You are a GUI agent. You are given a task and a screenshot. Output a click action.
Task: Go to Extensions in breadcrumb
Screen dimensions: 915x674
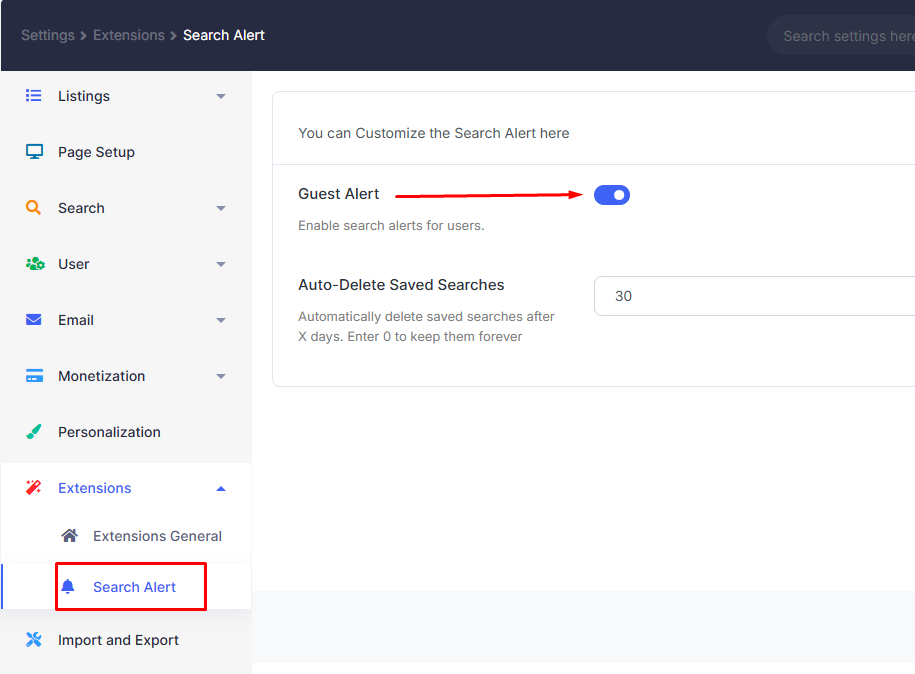(x=129, y=35)
